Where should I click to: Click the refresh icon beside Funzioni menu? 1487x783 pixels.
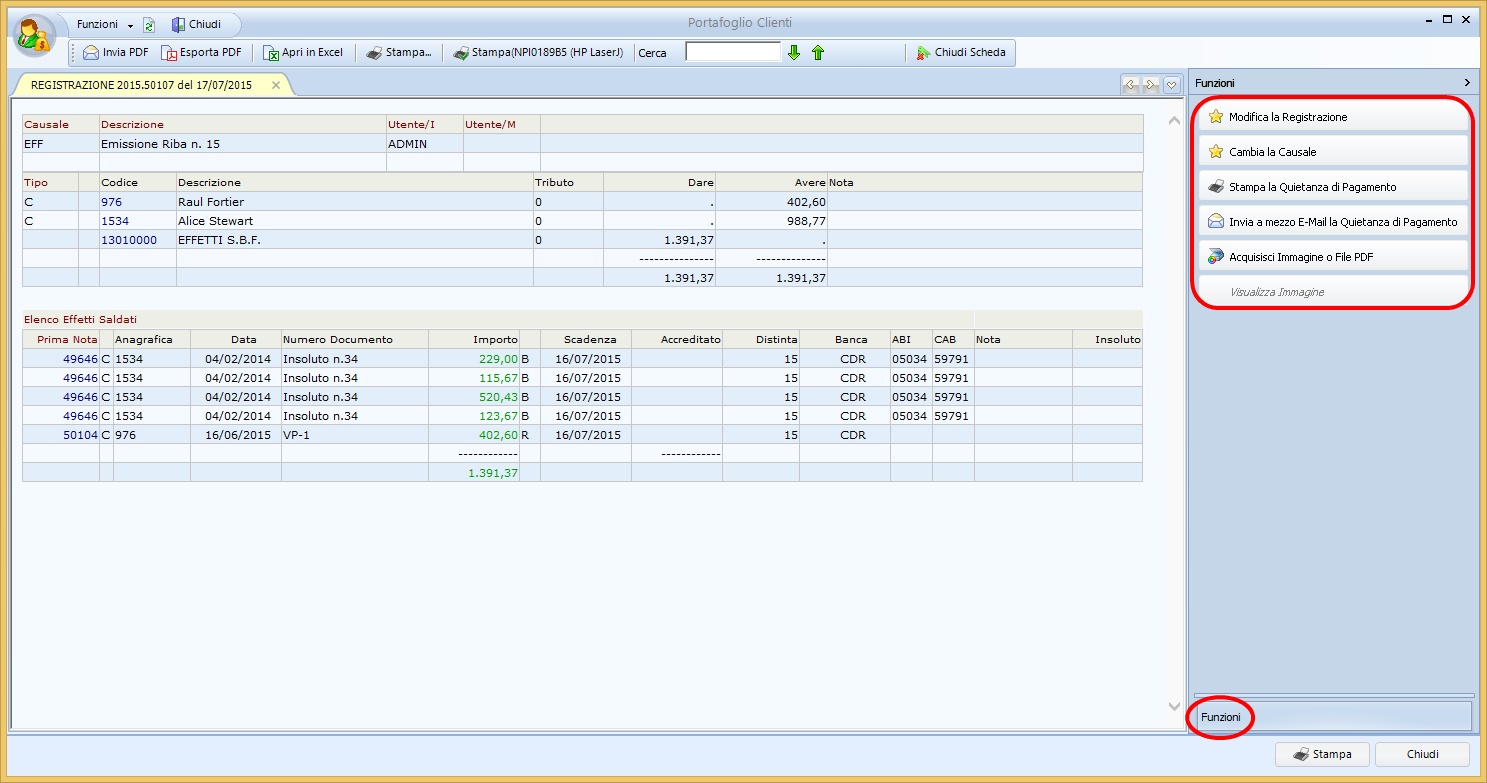point(149,25)
